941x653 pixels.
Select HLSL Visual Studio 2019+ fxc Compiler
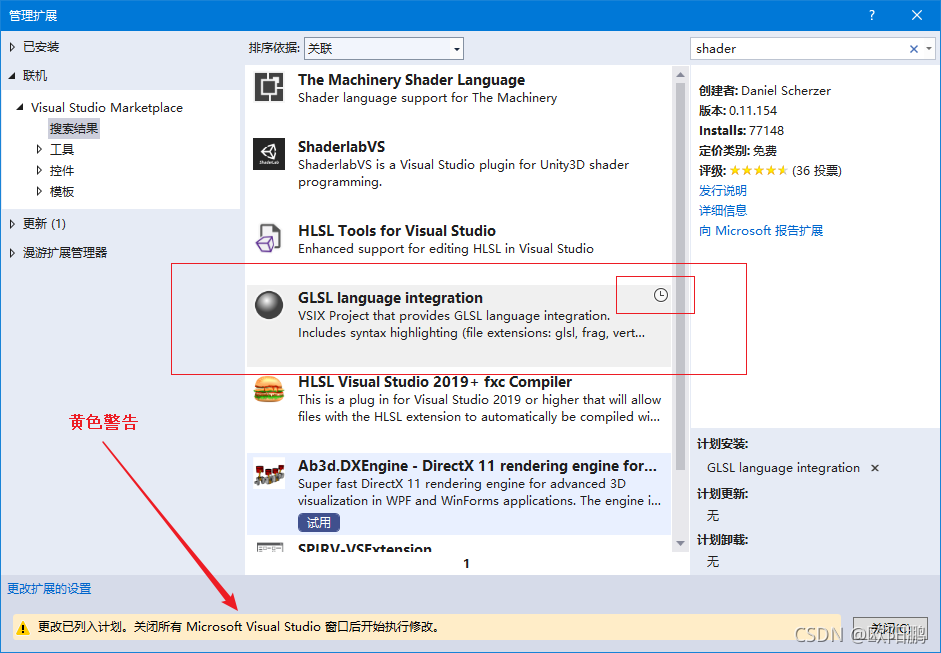point(434,382)
